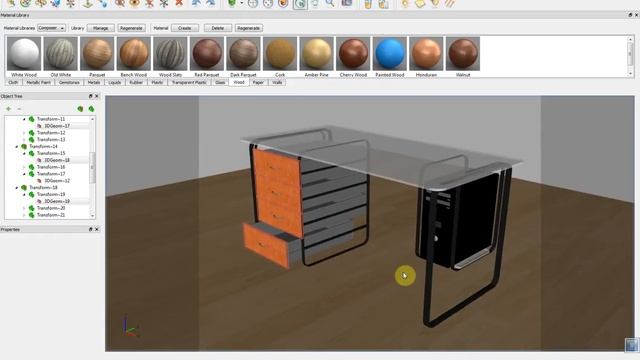Select the Red Parquet material
Viewport: 640px width, 360px height.
point(207,54)
